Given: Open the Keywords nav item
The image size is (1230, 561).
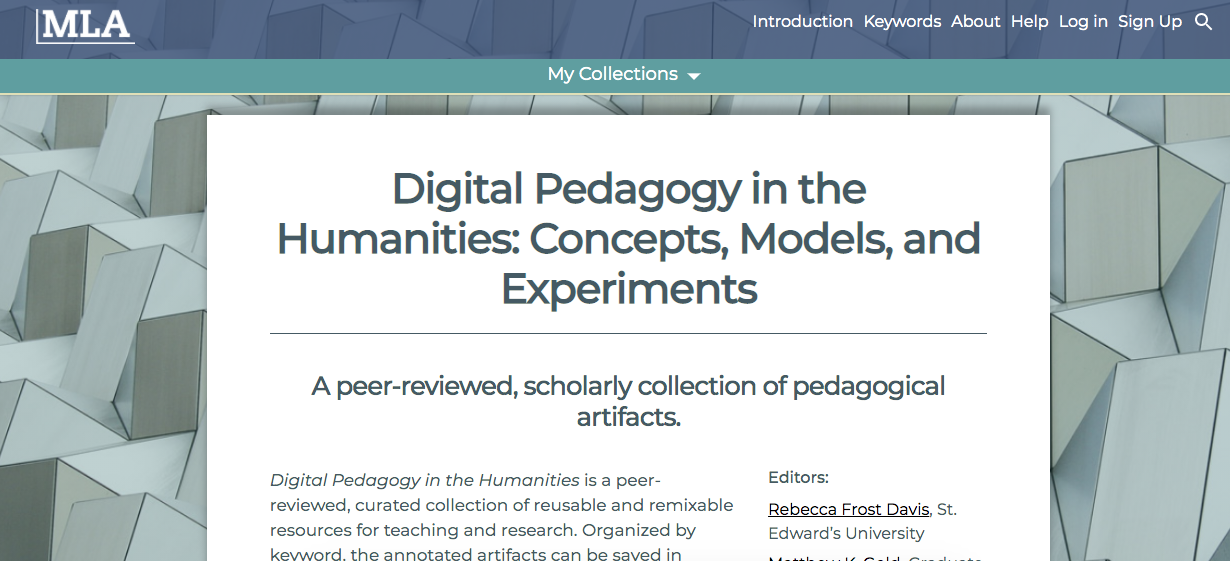Looking at the screenshot, I should (x=902, y=22).
